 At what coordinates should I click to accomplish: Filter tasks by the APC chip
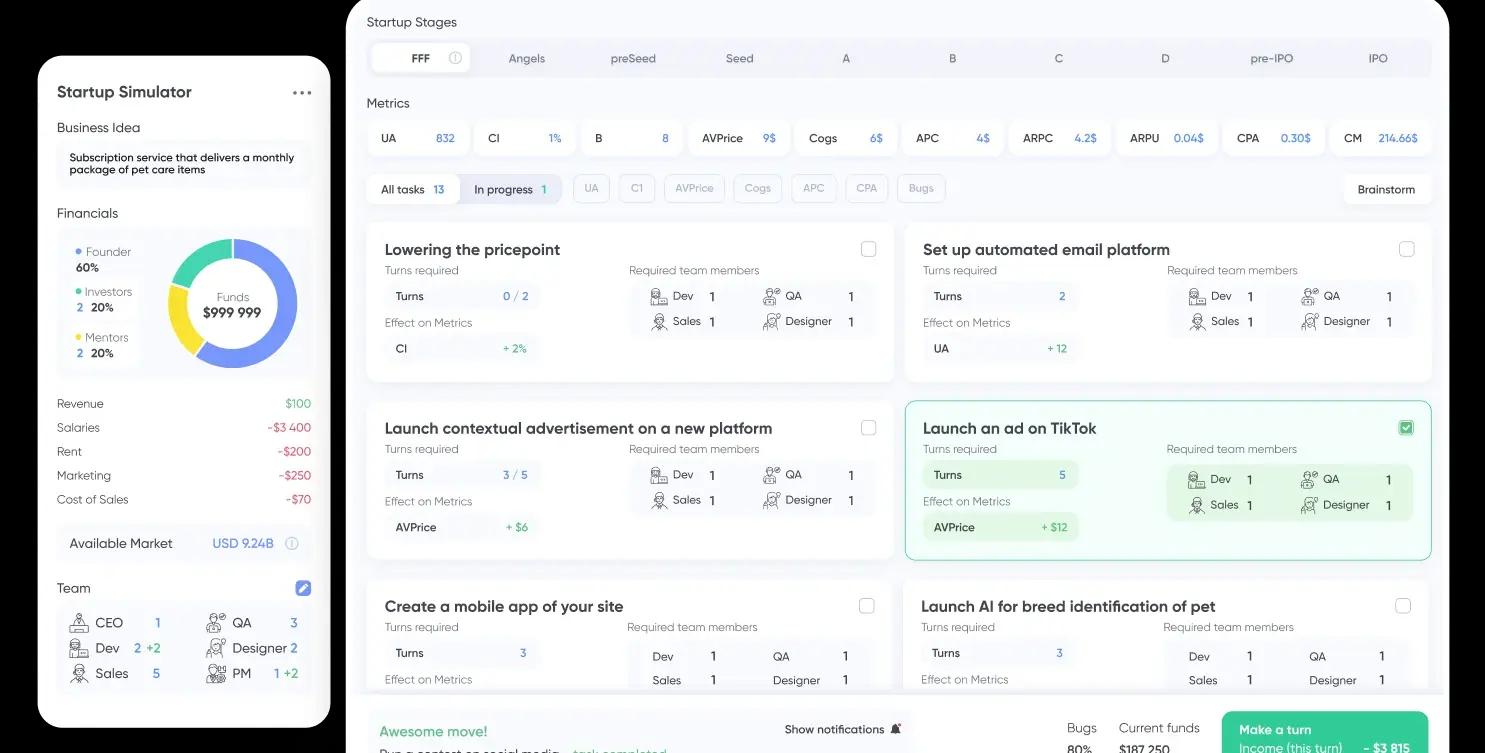click(x=814, y=188)
